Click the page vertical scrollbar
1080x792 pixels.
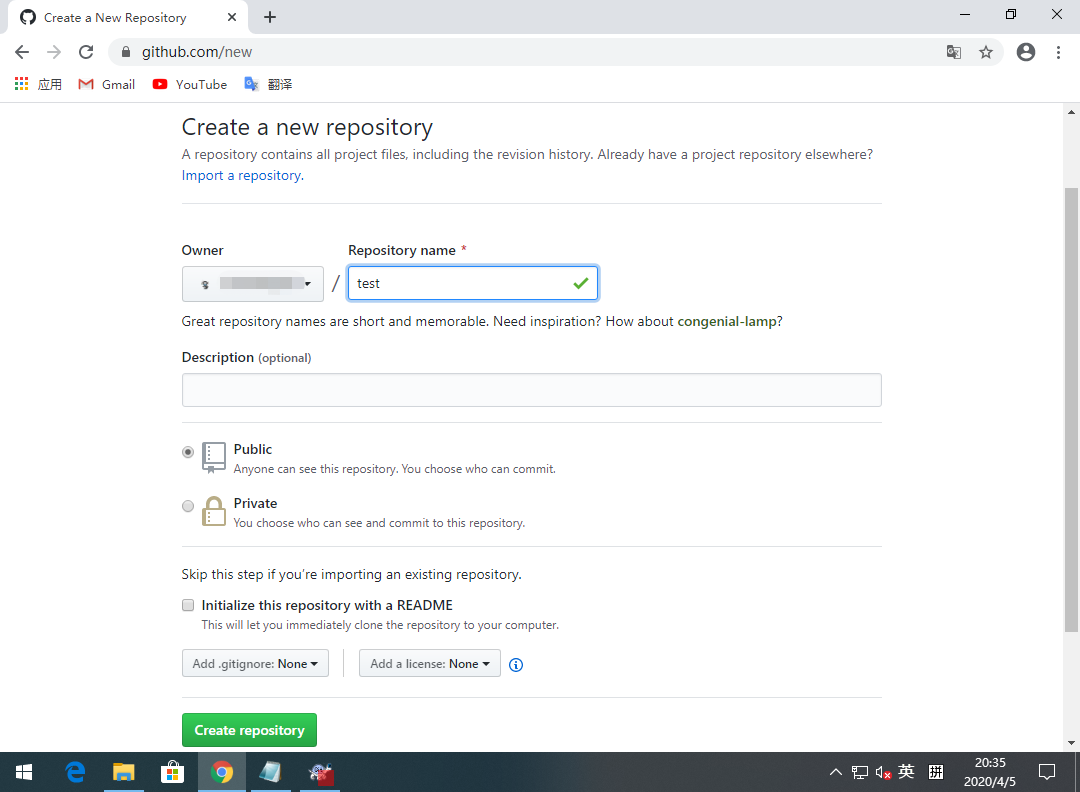pyautogui.click(x=1071, y=409)
